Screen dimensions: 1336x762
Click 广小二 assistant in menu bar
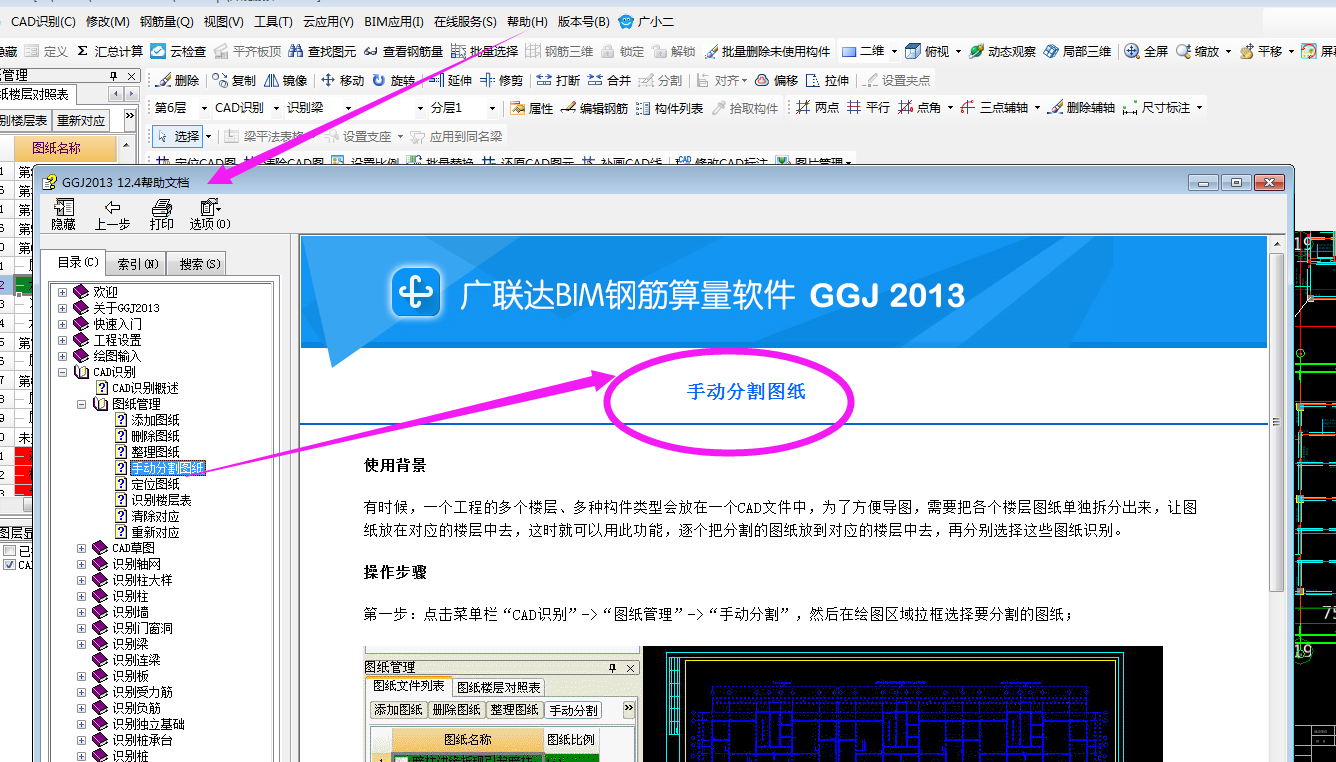648,21
